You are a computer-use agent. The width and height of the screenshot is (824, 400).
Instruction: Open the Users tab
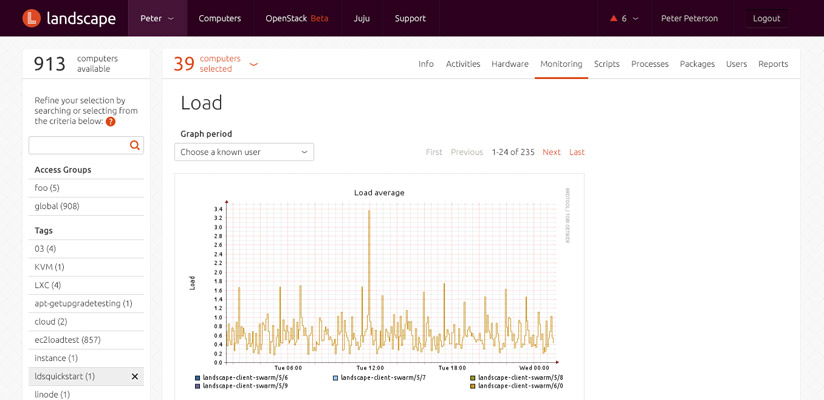[x=736, y=64]
